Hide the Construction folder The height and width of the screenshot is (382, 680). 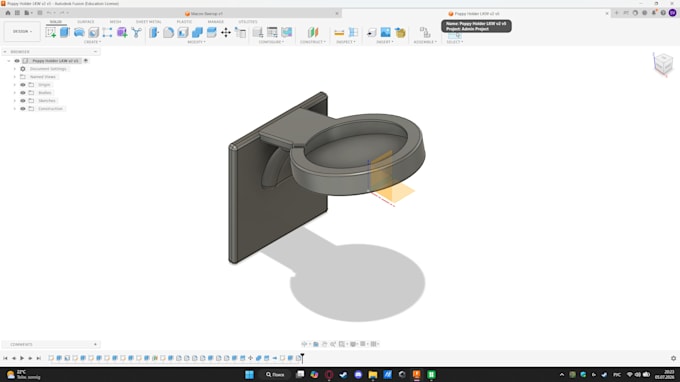tap(23, 109)
